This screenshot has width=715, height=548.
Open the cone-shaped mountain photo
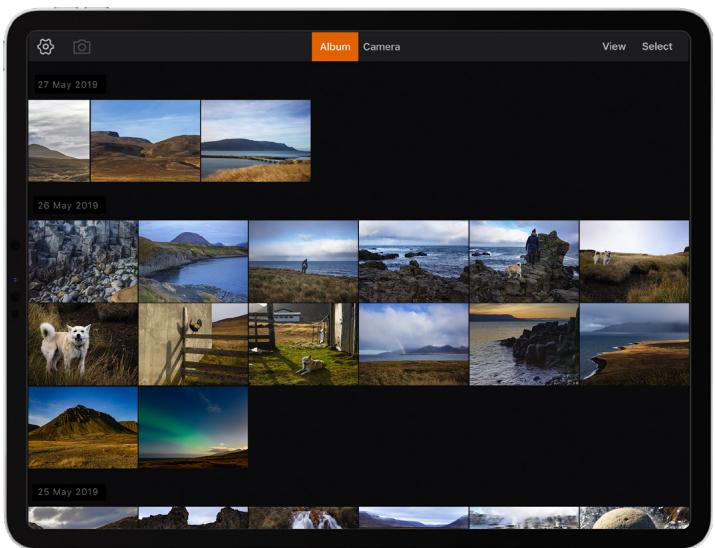click(83, 428)
